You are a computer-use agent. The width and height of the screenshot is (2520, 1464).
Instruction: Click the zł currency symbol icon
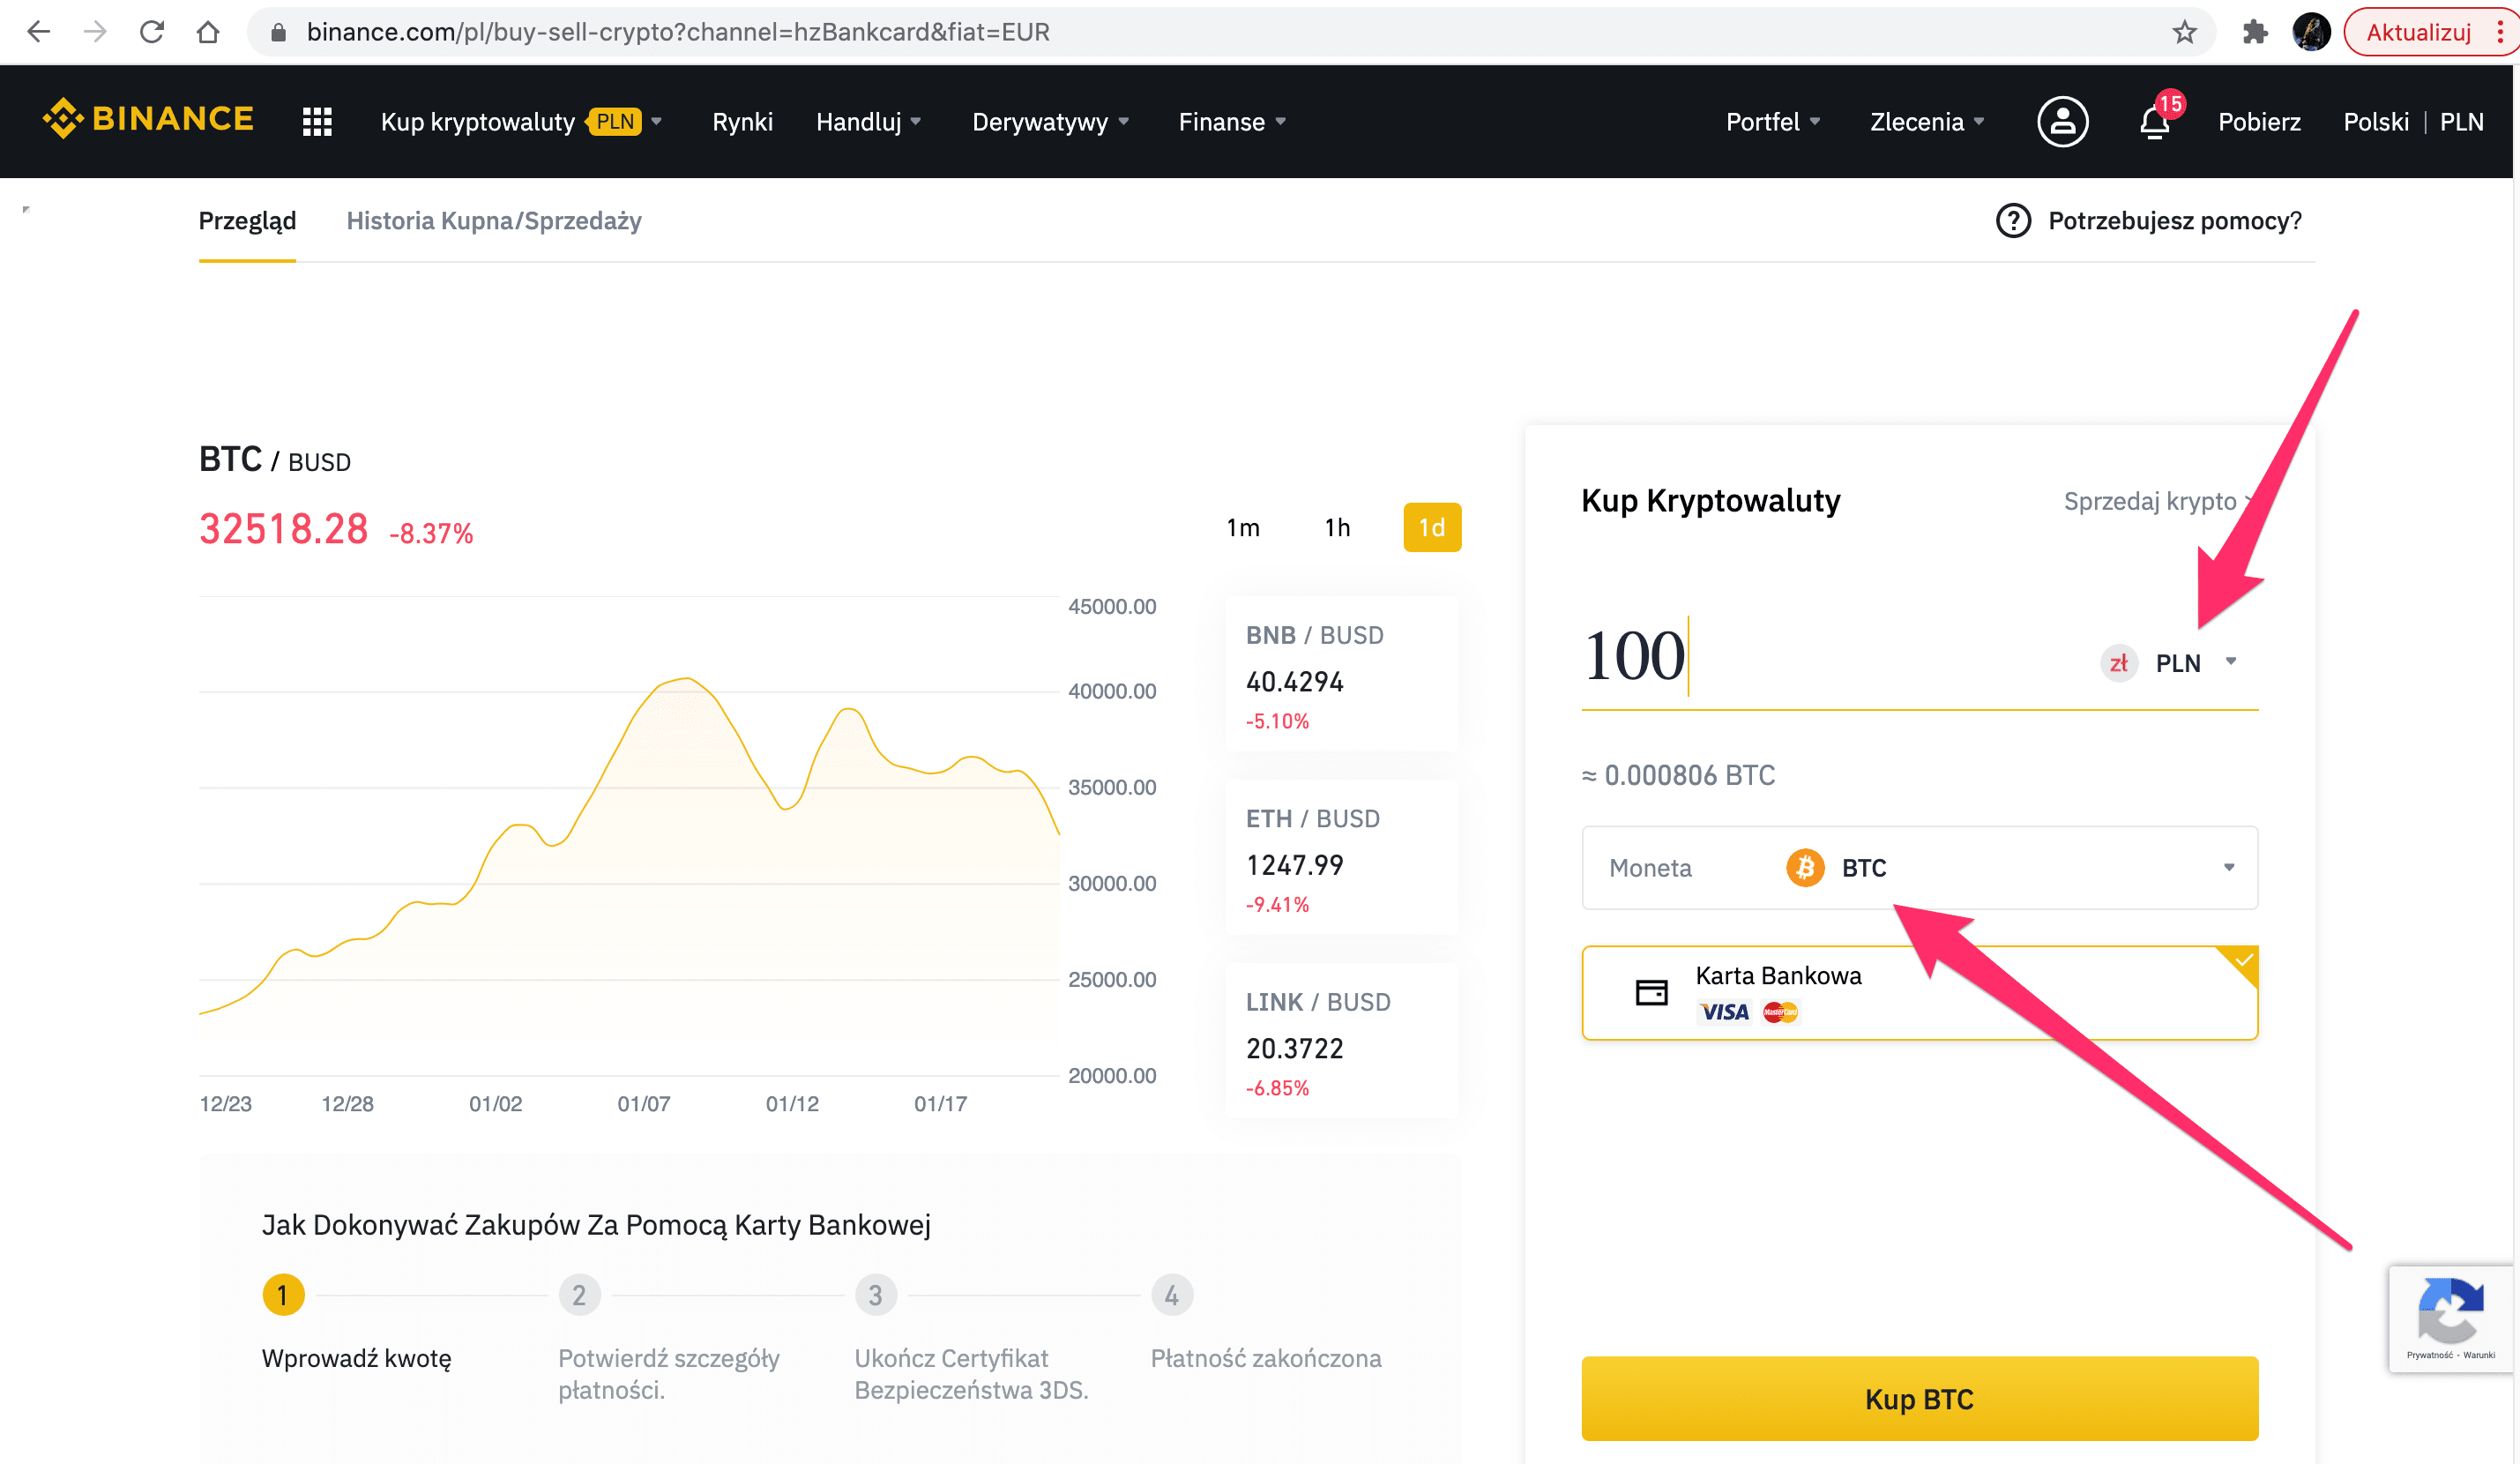click(2118, 663)
